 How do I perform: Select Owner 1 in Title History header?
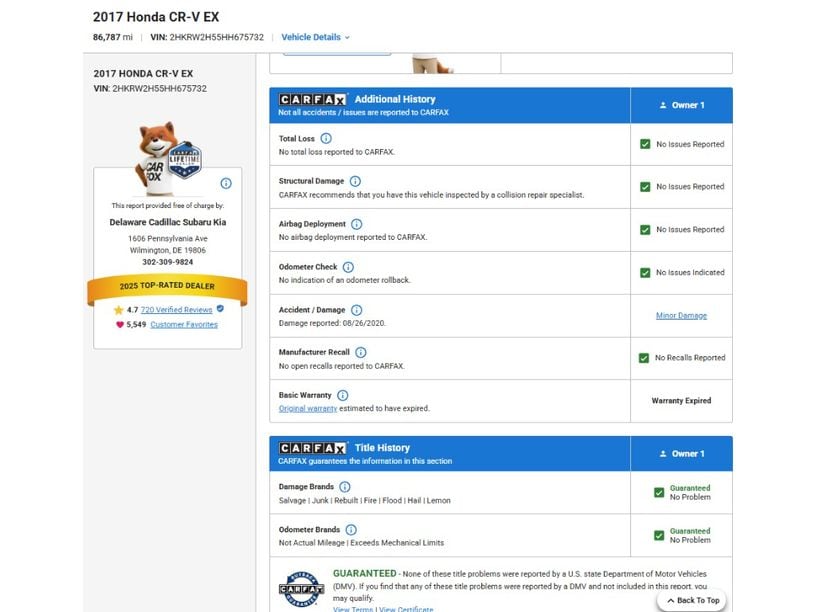tap(681, 454)
